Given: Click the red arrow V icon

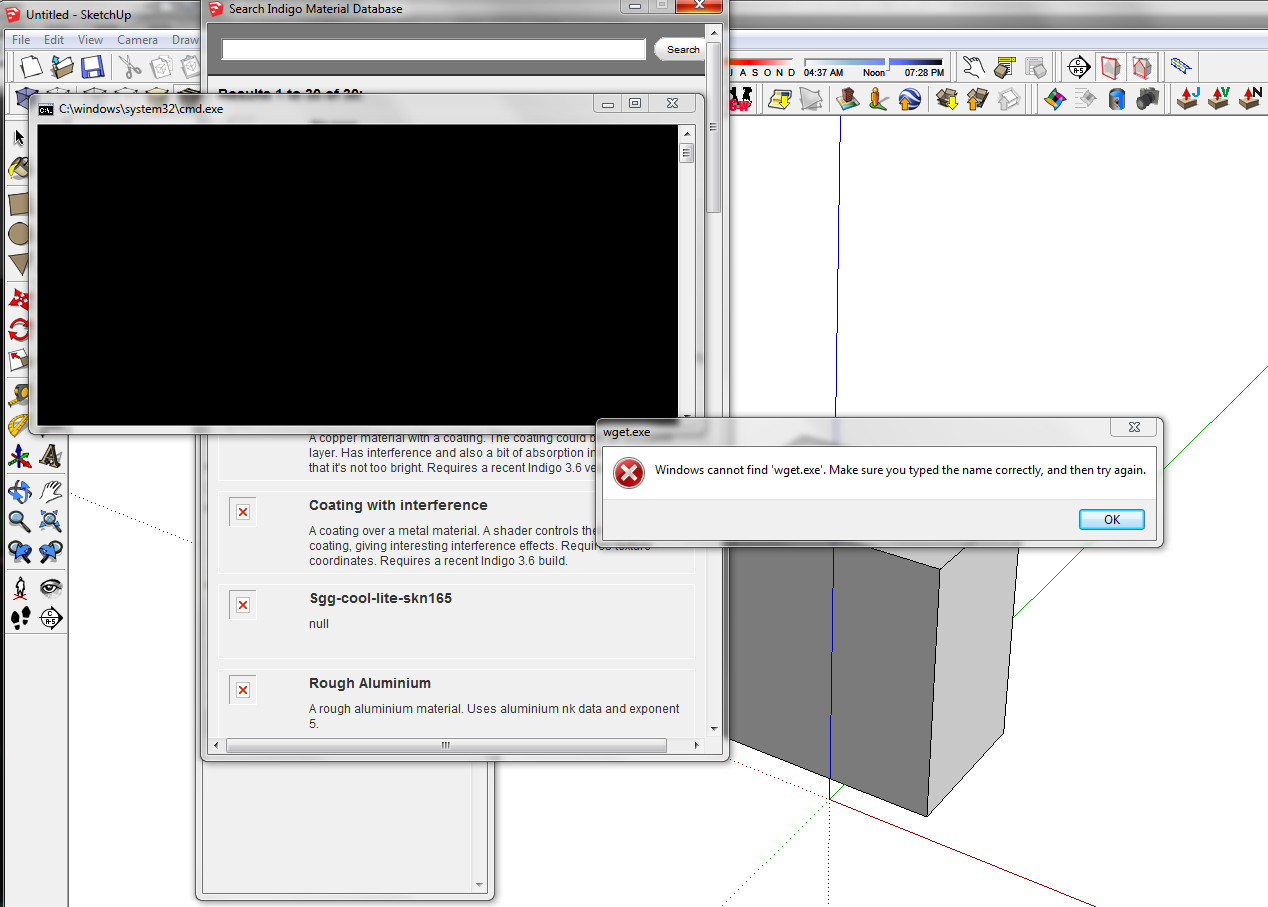Looking at the screenshot, I should click(1219, 98).
